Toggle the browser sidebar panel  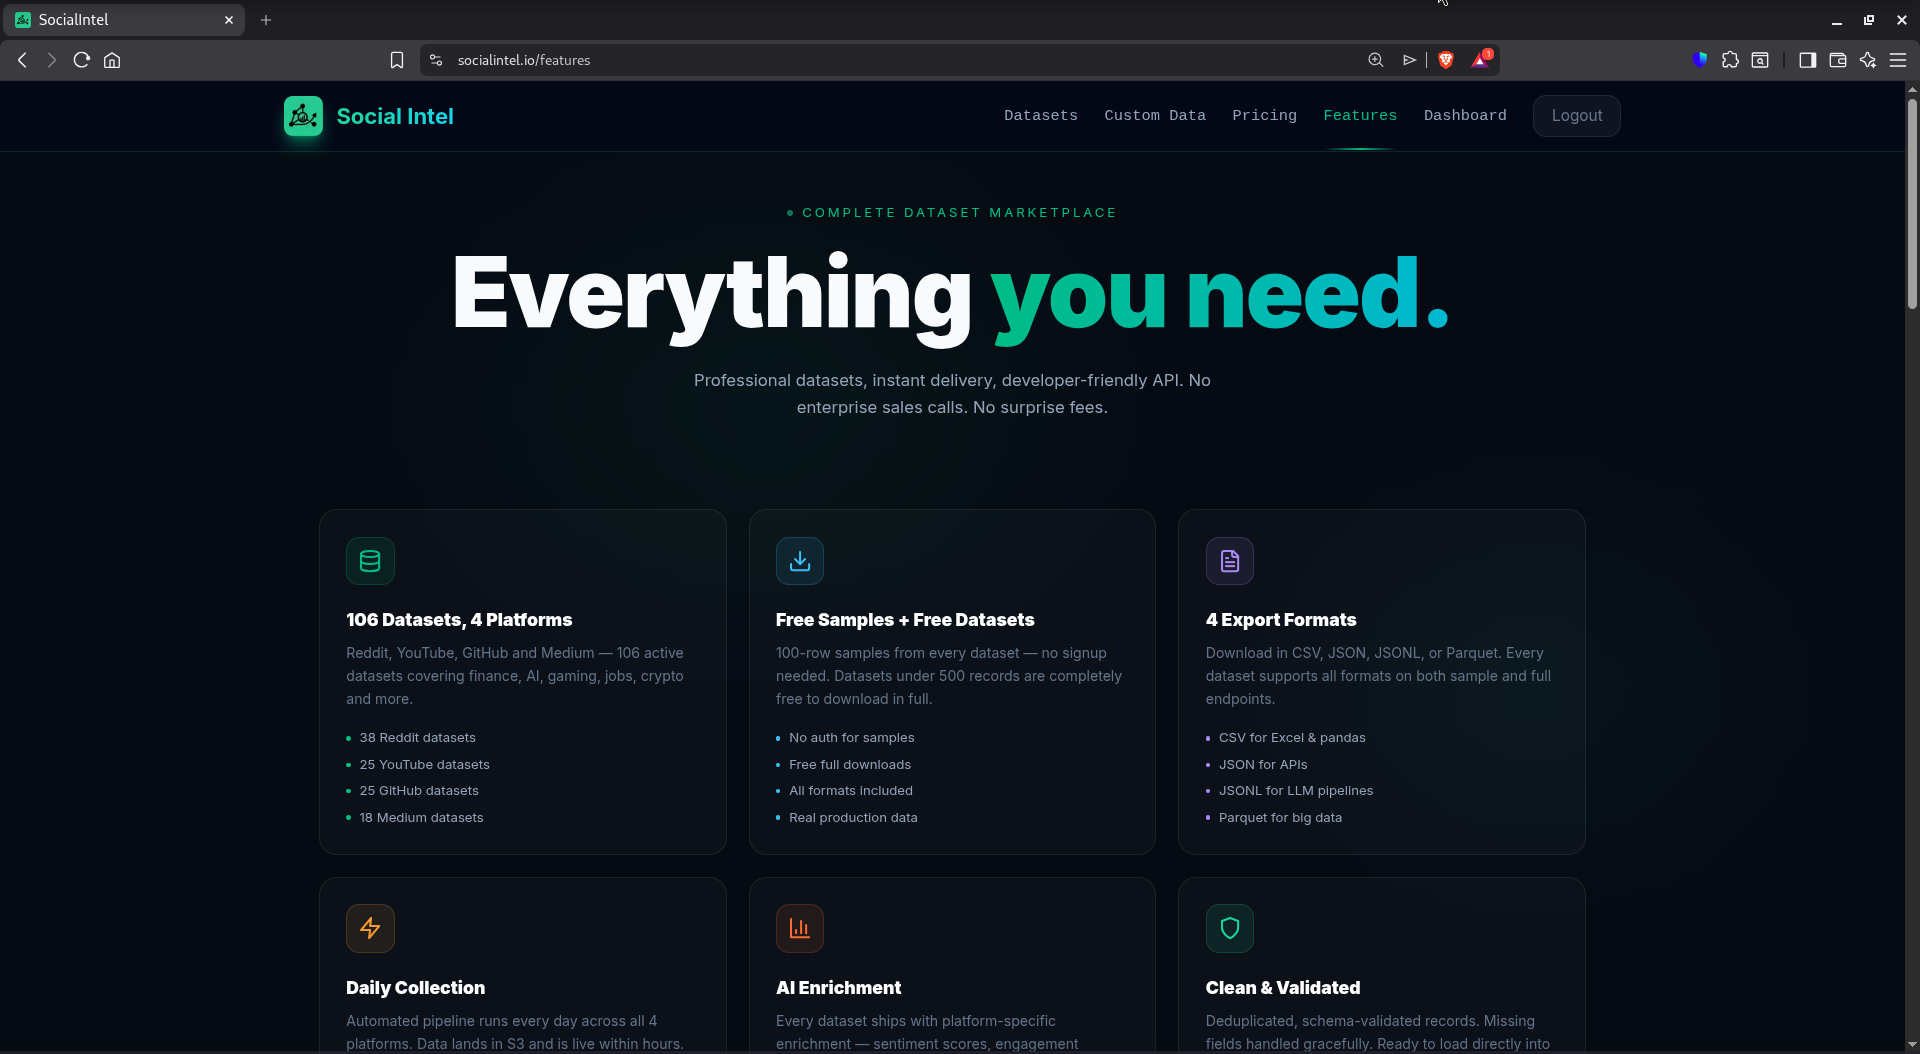(x=1807, y=60)
